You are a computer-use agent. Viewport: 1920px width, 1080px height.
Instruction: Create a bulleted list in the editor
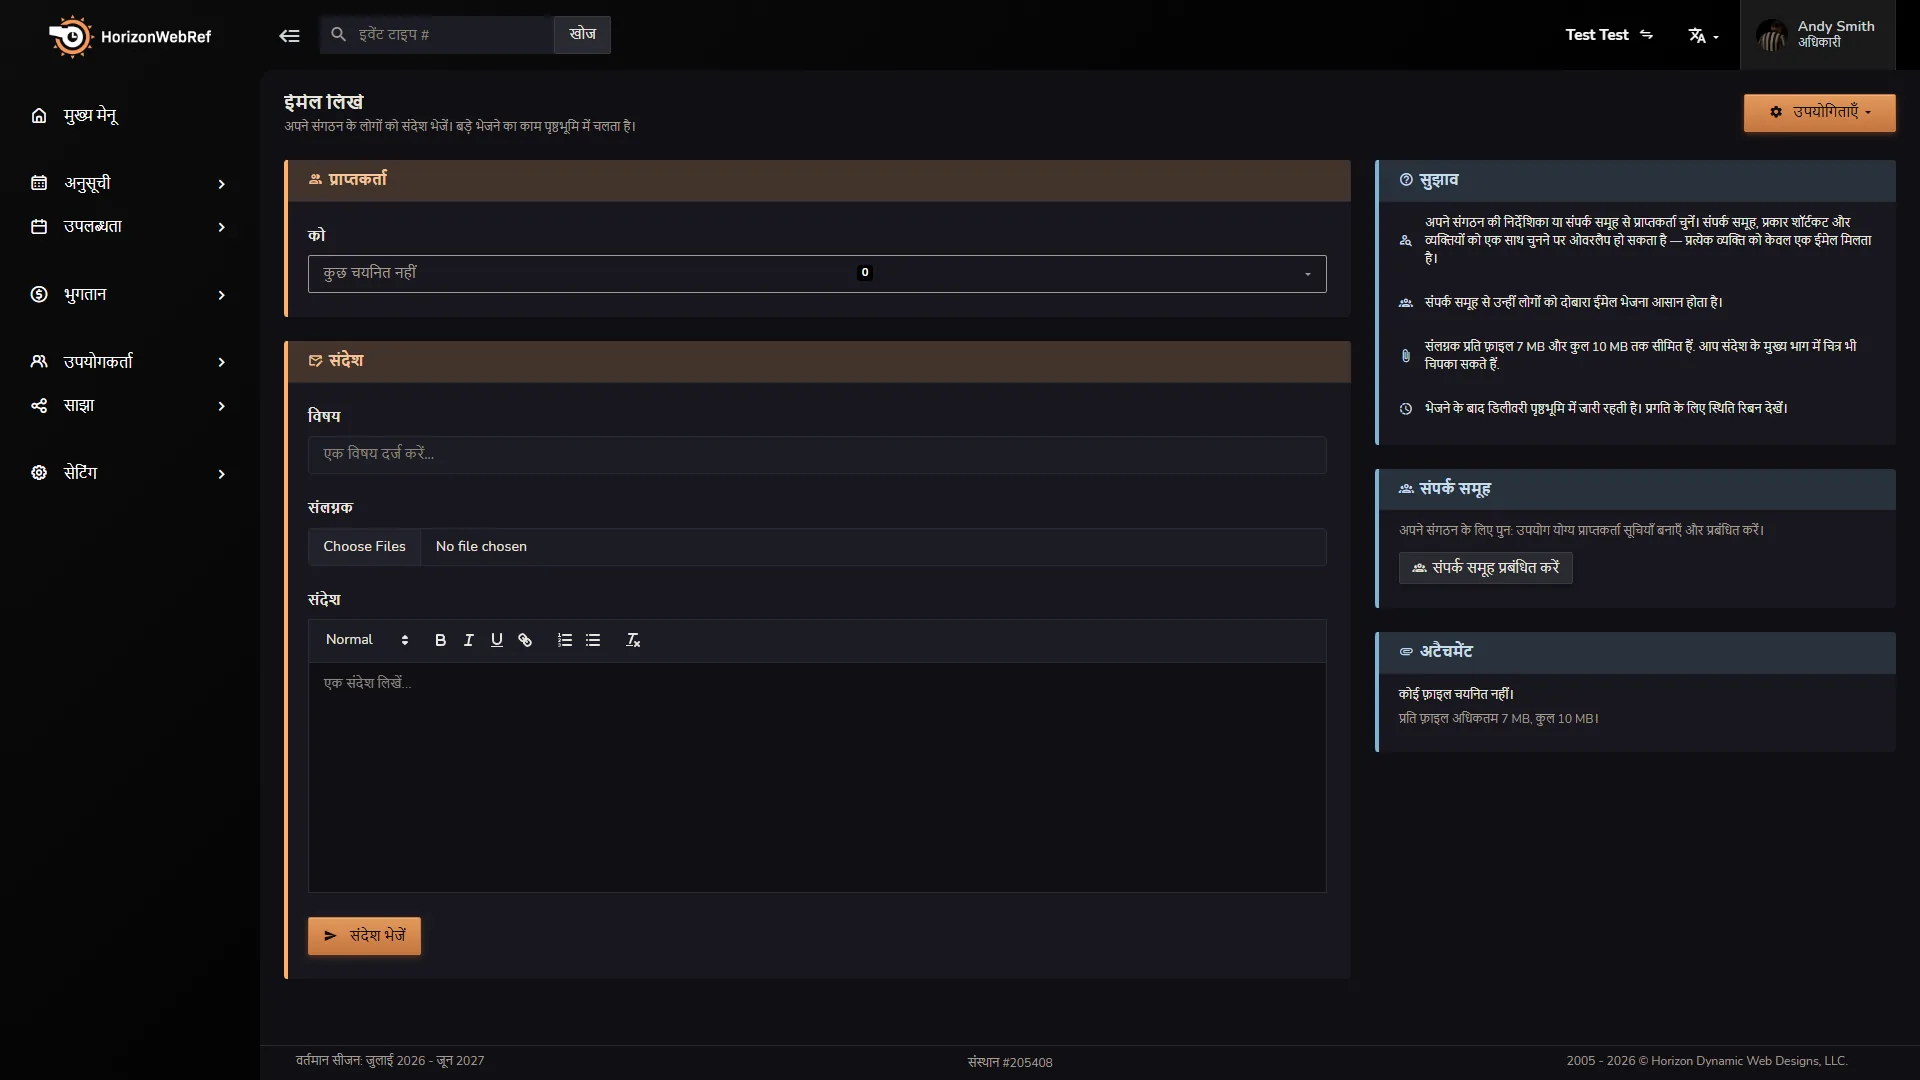click(593, 640)
